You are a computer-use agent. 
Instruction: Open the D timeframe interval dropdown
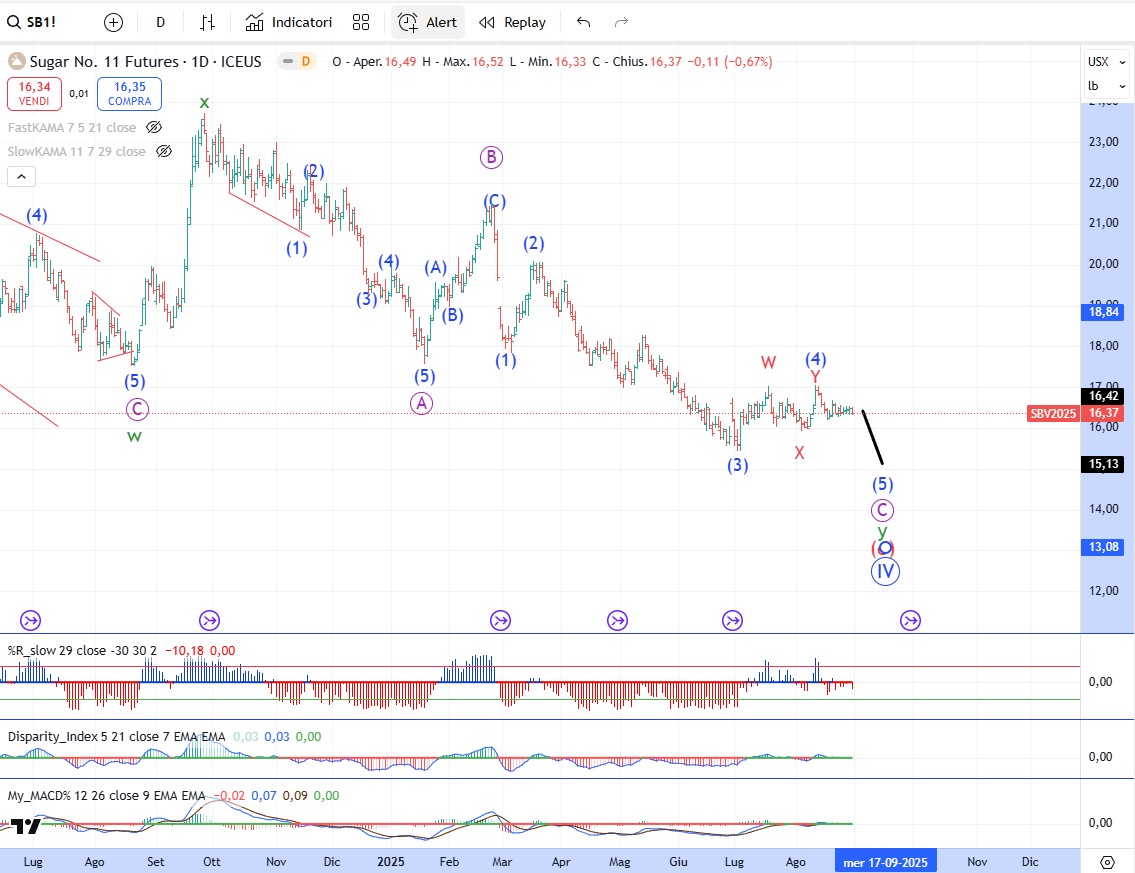(x=160, y=22)
